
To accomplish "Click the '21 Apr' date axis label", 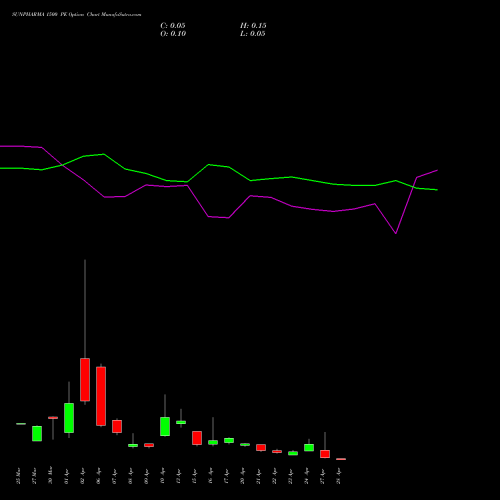I will click(x=258, y=476).
